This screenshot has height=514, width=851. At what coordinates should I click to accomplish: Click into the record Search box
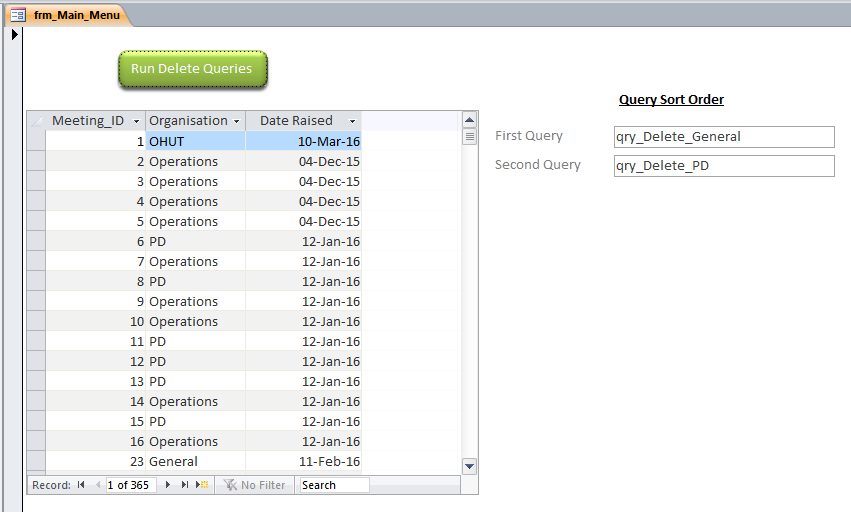point(334,485)
